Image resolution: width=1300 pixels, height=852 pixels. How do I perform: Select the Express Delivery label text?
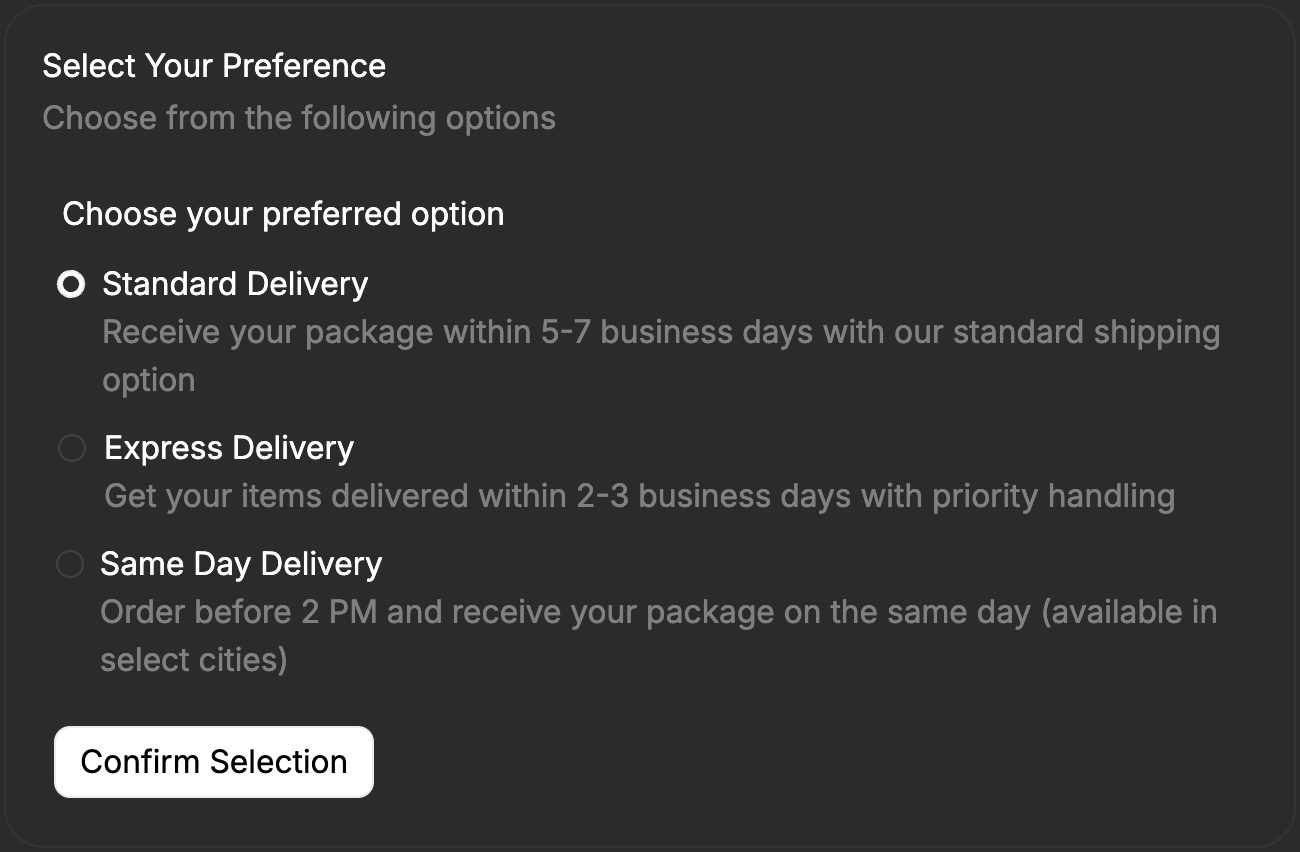228,448
